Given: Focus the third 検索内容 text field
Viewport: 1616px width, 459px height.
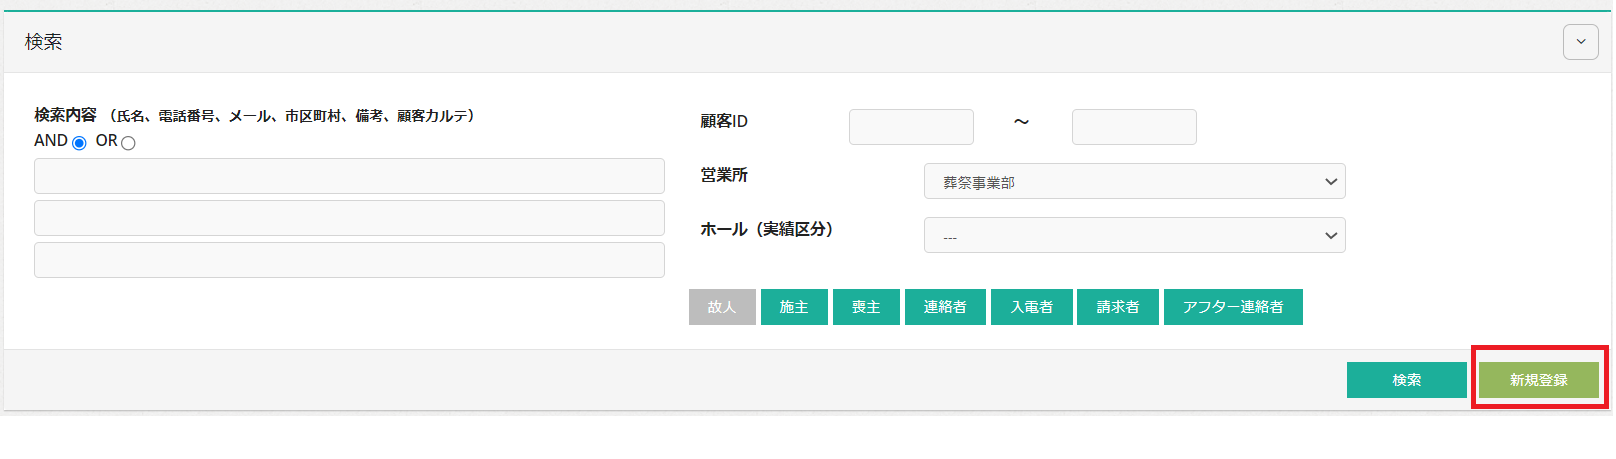Looking at the screenshot, I should 349,260.
